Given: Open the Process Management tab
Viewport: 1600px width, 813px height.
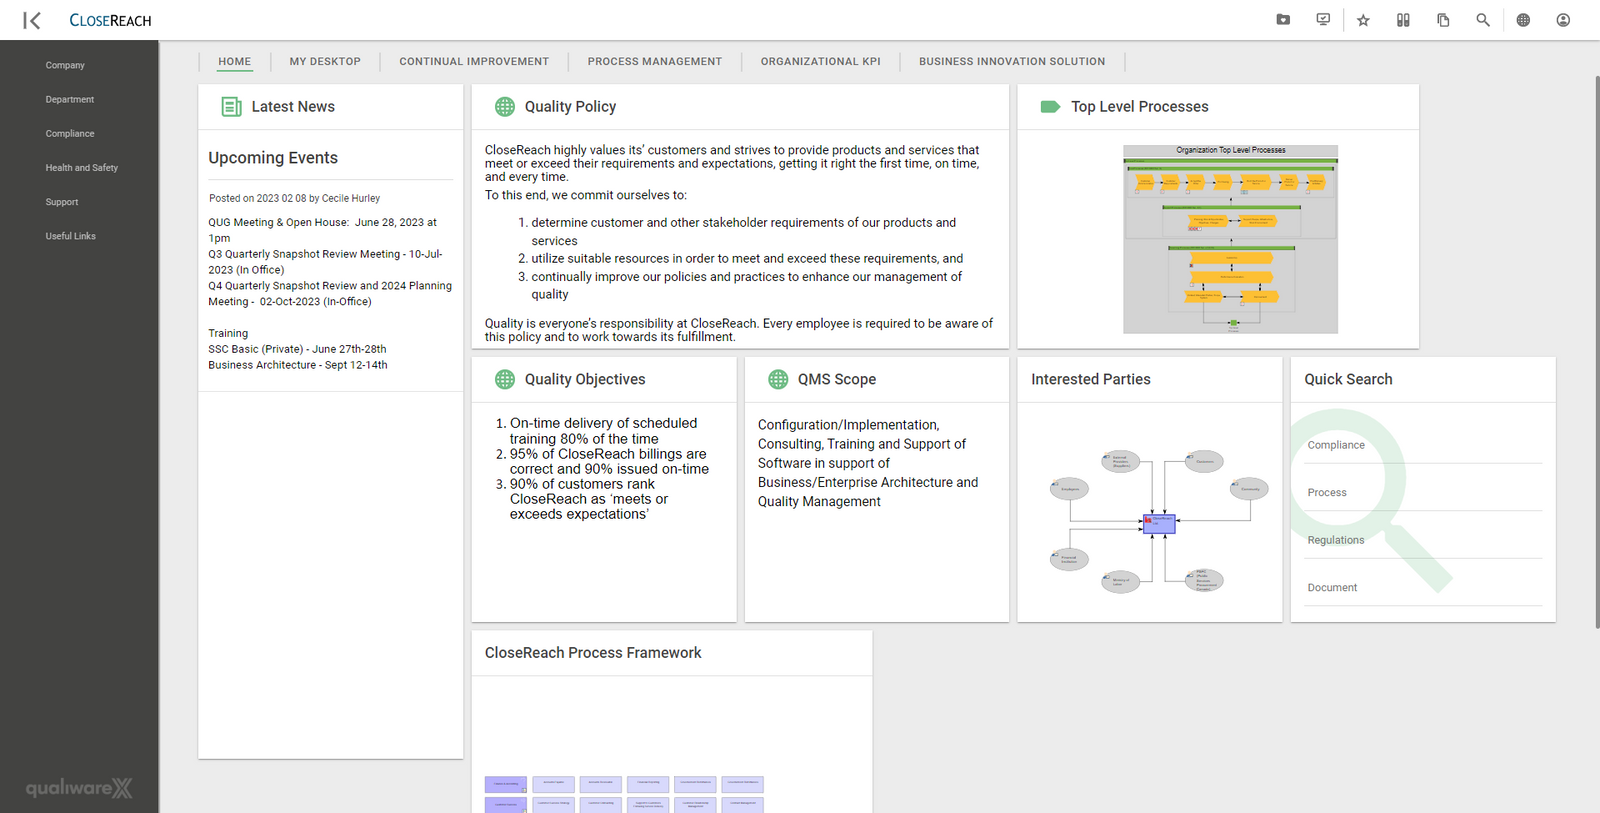Looking at the screenshot, I should tap(654, 62).
